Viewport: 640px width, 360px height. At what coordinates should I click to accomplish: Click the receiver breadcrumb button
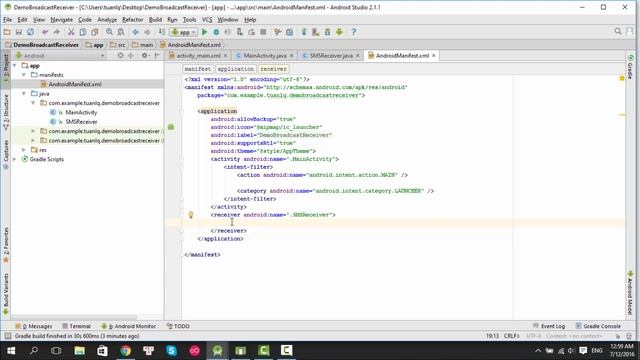273,69
